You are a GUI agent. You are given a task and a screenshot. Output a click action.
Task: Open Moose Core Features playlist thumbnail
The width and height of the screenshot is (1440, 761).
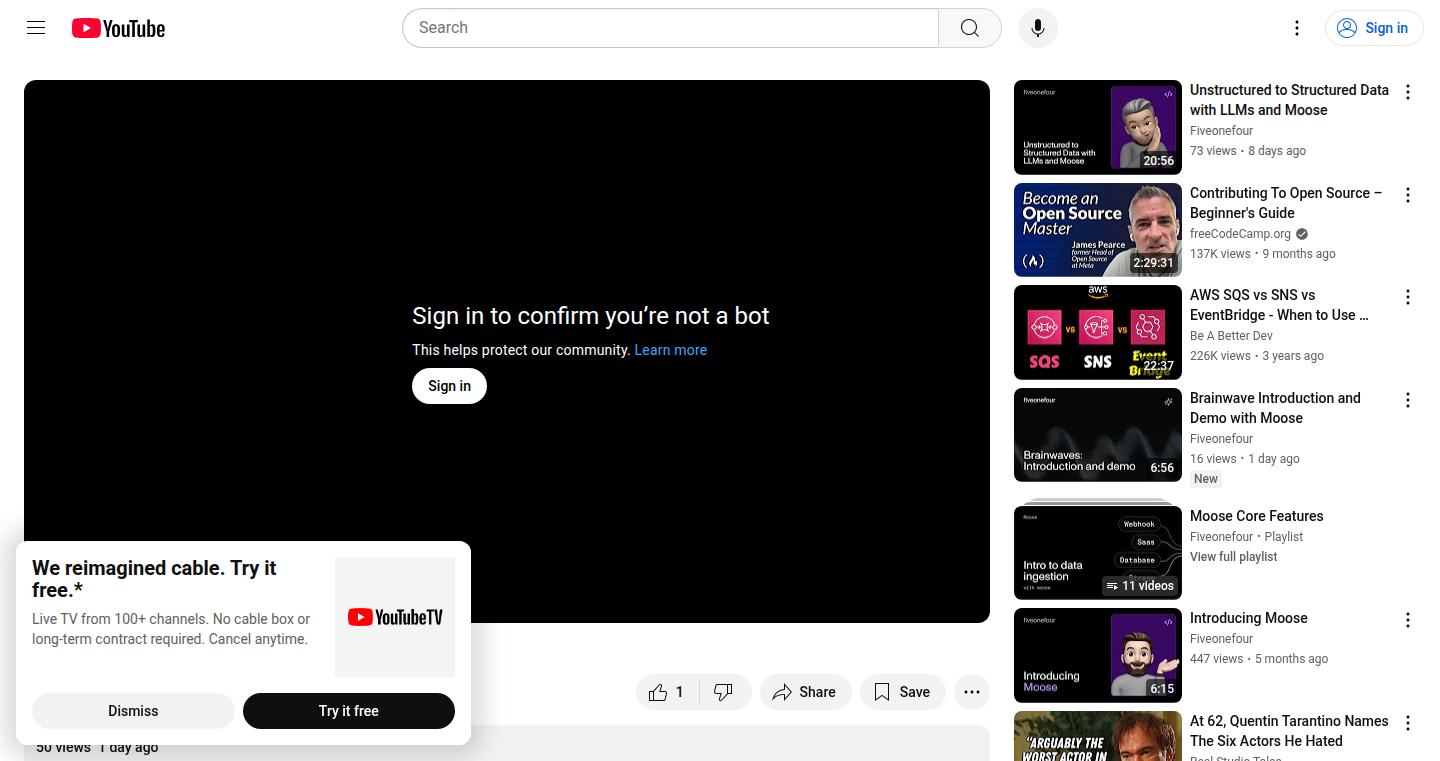pyautogui.click(x=1098, y=552)
